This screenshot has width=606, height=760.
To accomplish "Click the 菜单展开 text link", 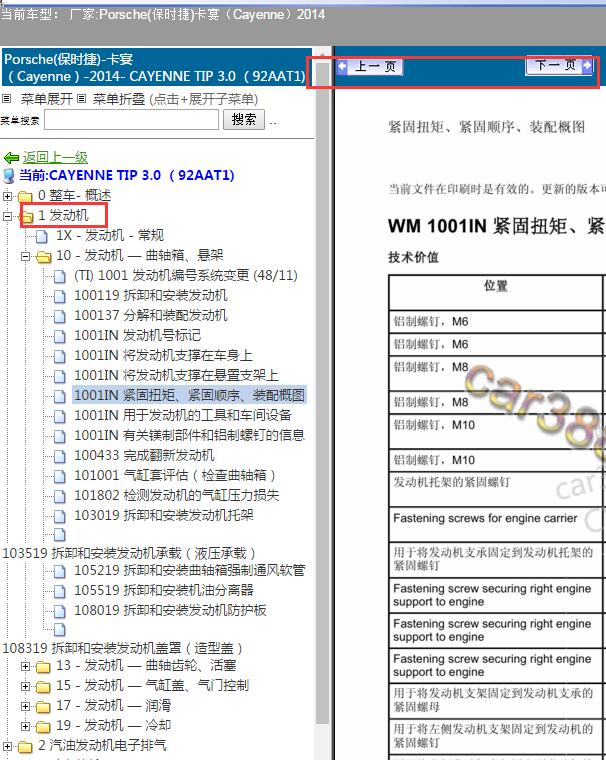I will point(46,99).
